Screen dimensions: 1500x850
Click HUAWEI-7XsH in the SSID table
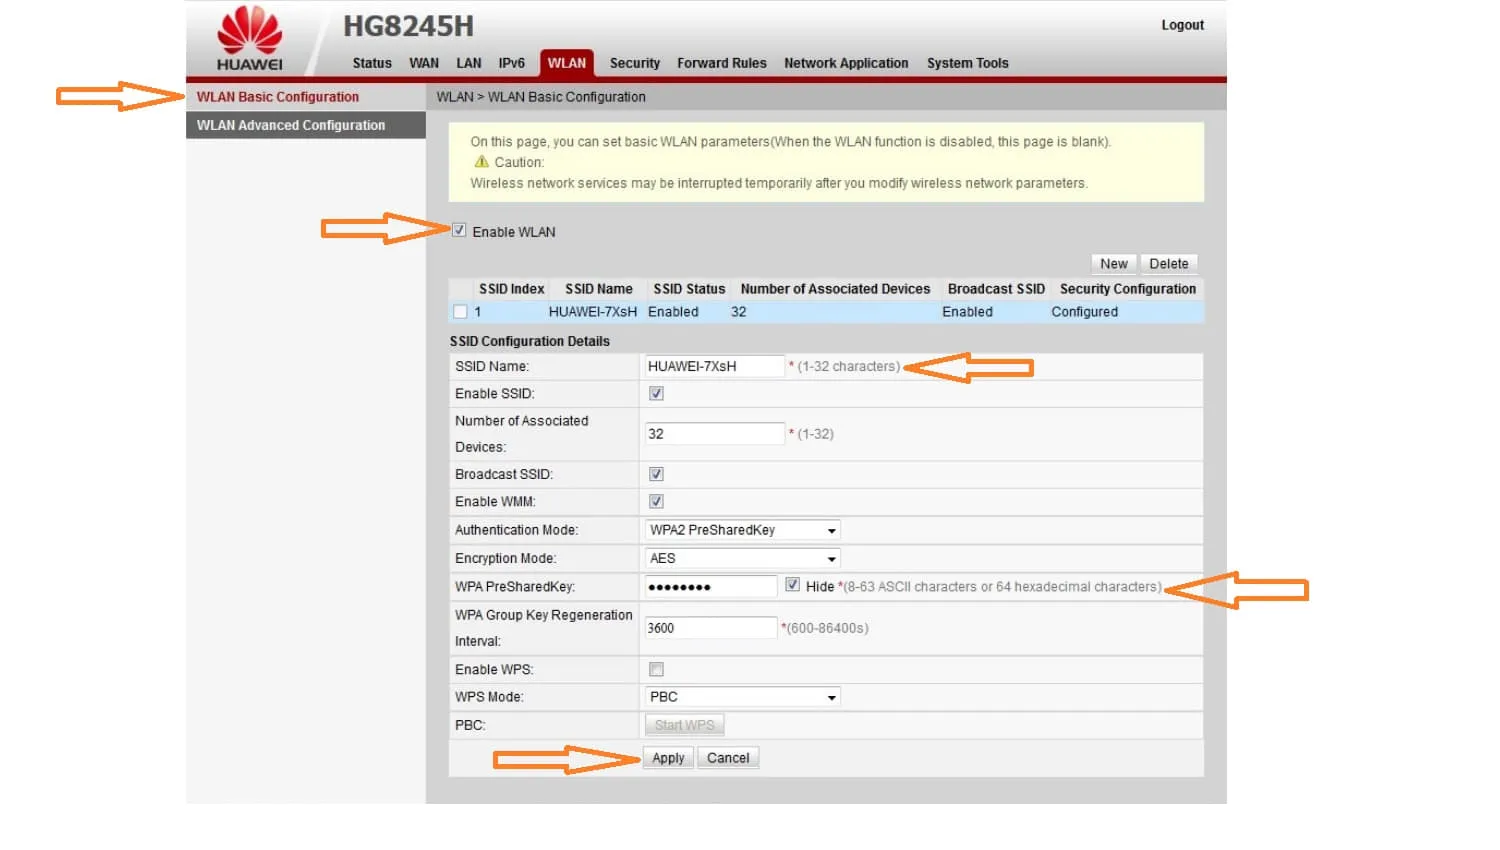pos(593,312)
